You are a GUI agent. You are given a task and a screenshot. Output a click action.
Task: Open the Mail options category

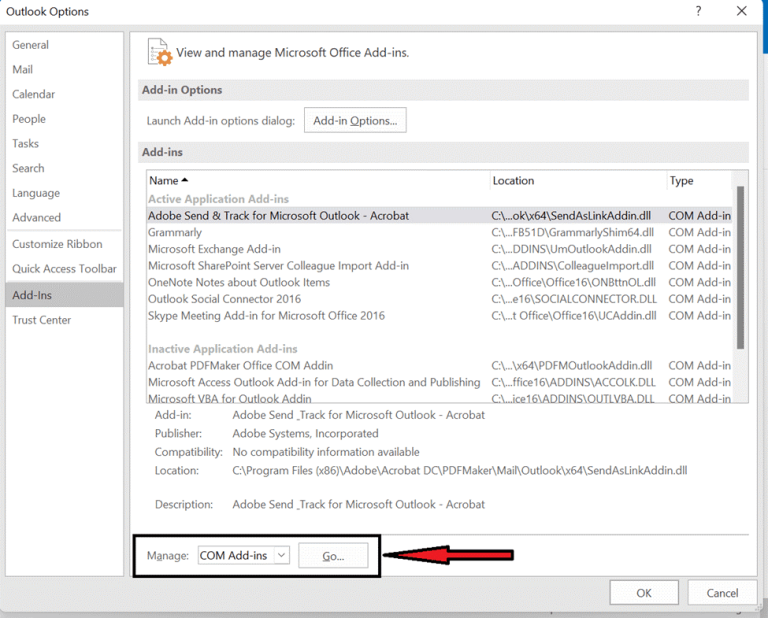click(x=23, y=70)
